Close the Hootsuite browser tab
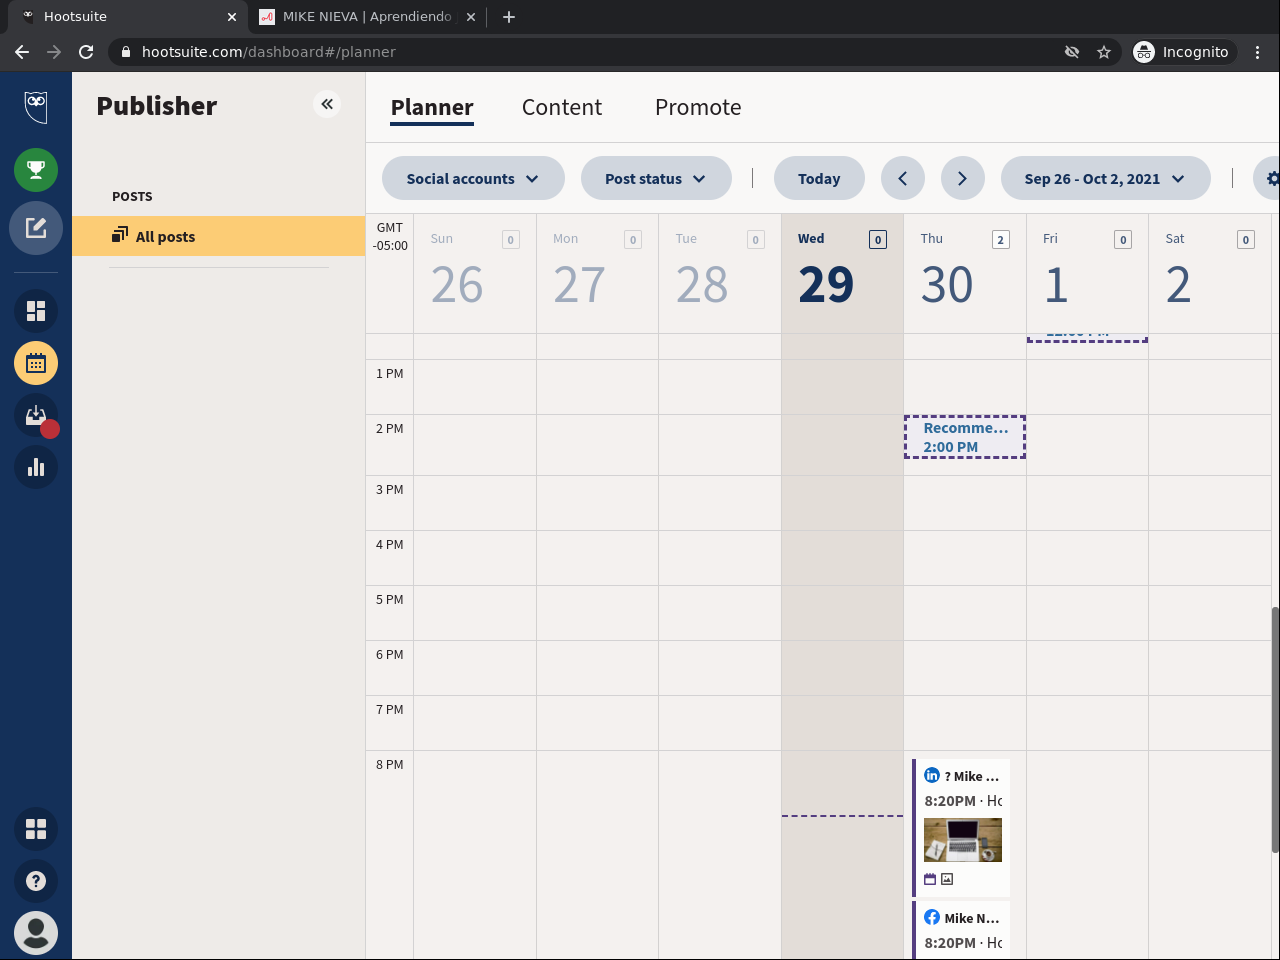The height and width of the screenshot is (960, 1280). pos(232,17)
